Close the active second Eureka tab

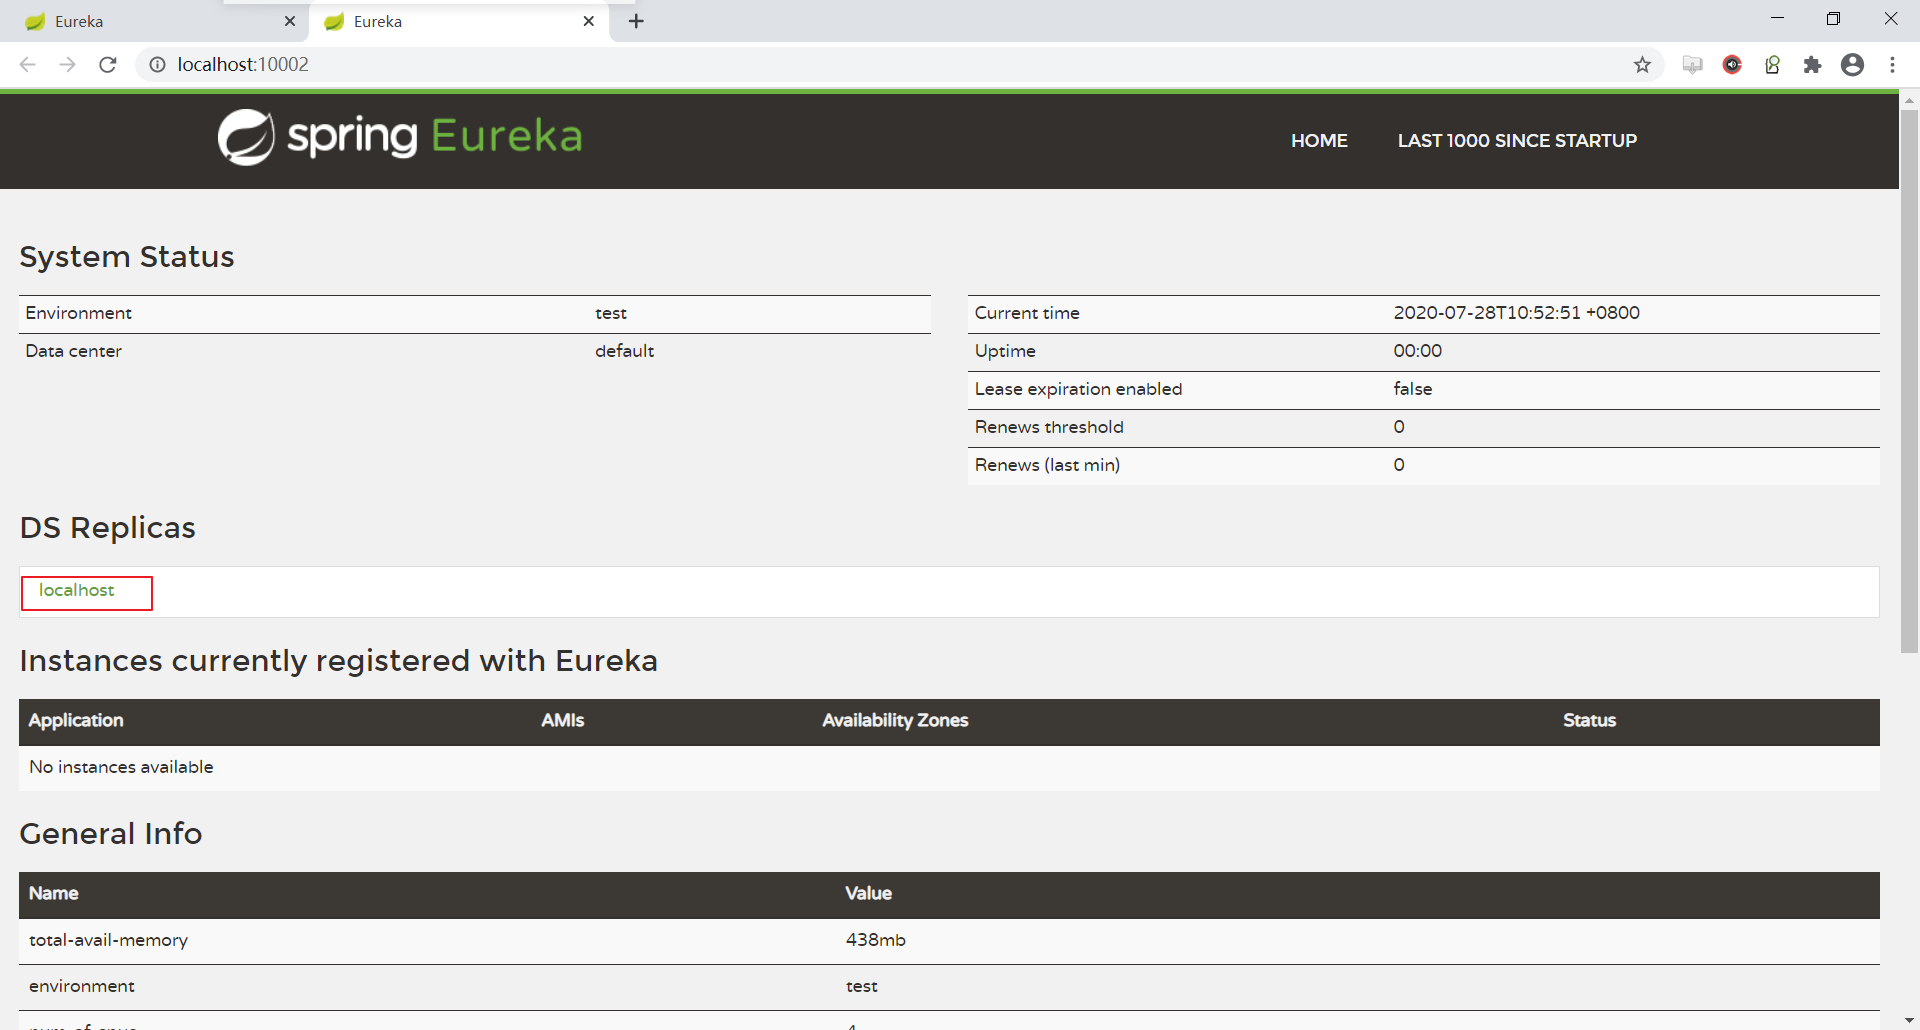coord(589,21)
